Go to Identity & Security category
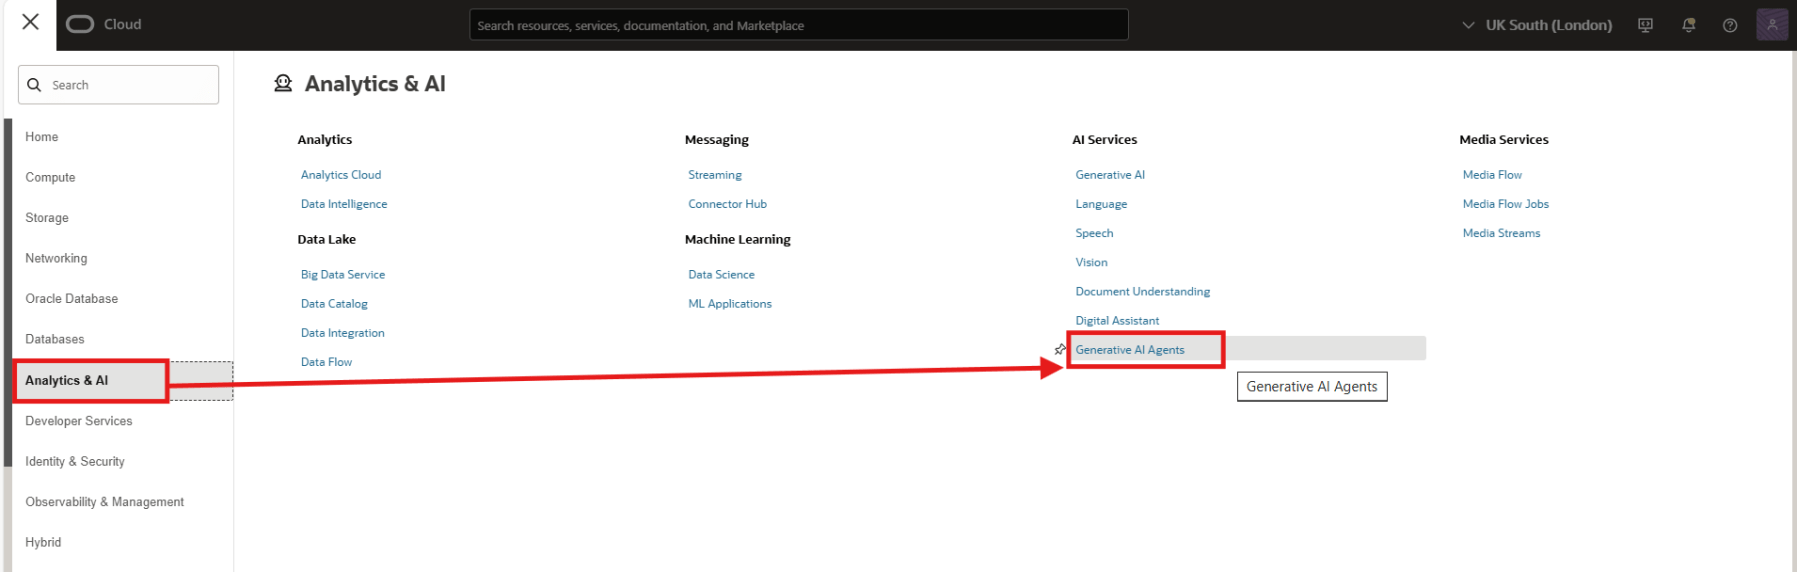The width and height of the screenshot is (1797, 572). coord(75,462)
